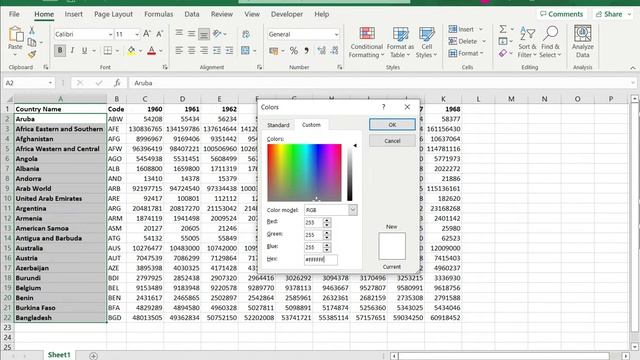The height and width of the screenshot is (360, 640).
Task: Open Find & Select menu
Action: pyautogui.click(x=550, y=43)
